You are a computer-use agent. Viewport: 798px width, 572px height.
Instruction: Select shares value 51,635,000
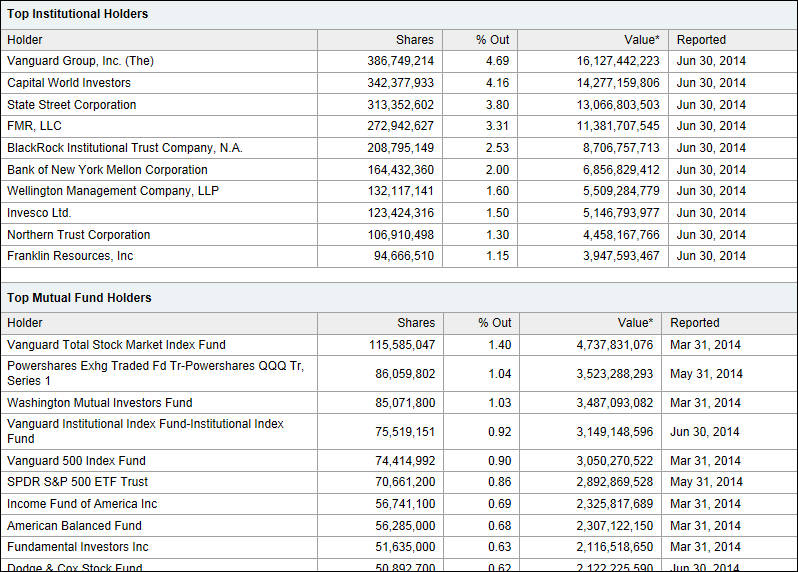(x=405, y=547)
